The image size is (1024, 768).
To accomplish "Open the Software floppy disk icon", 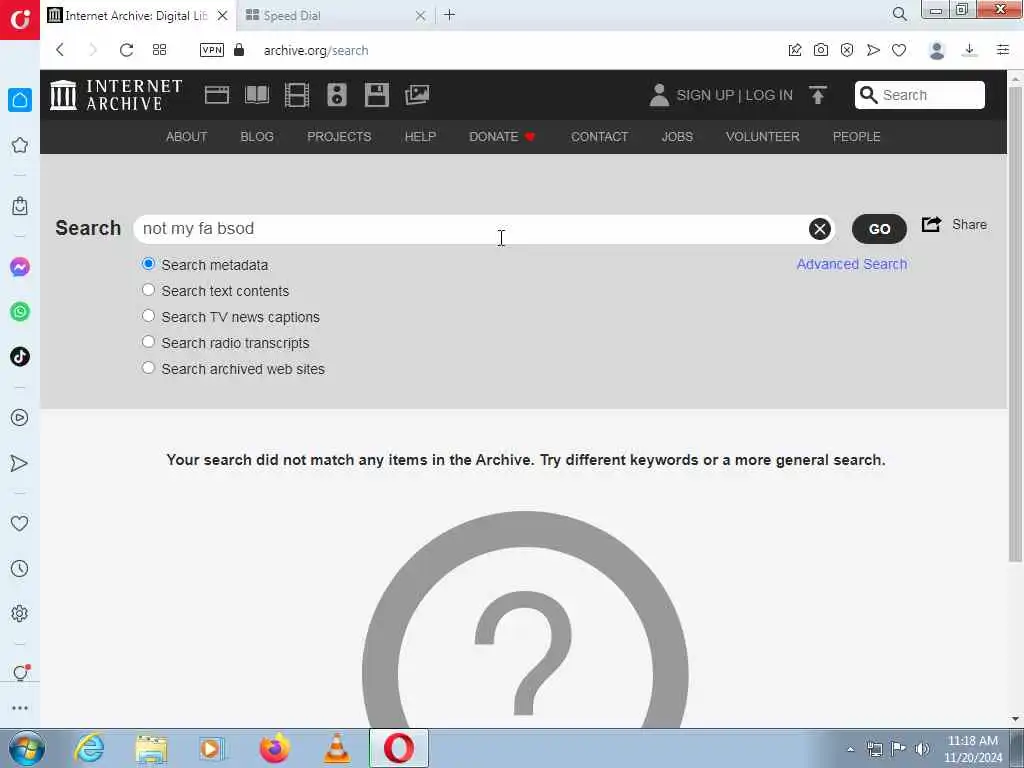I will click(377, 95).
